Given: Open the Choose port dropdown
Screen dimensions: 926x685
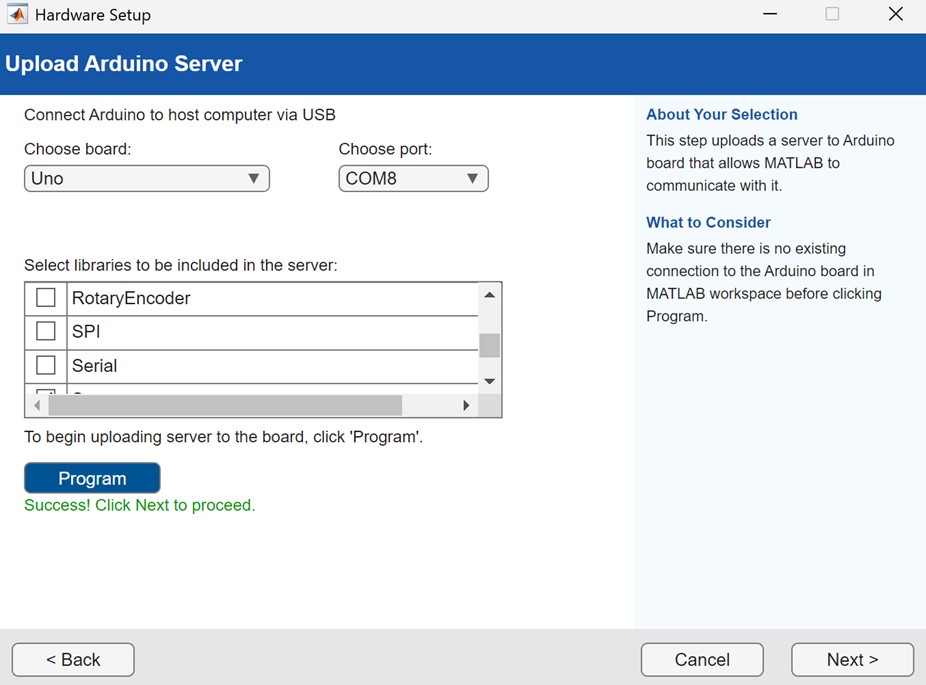Looking at the screenshot, I should [413, 178].
